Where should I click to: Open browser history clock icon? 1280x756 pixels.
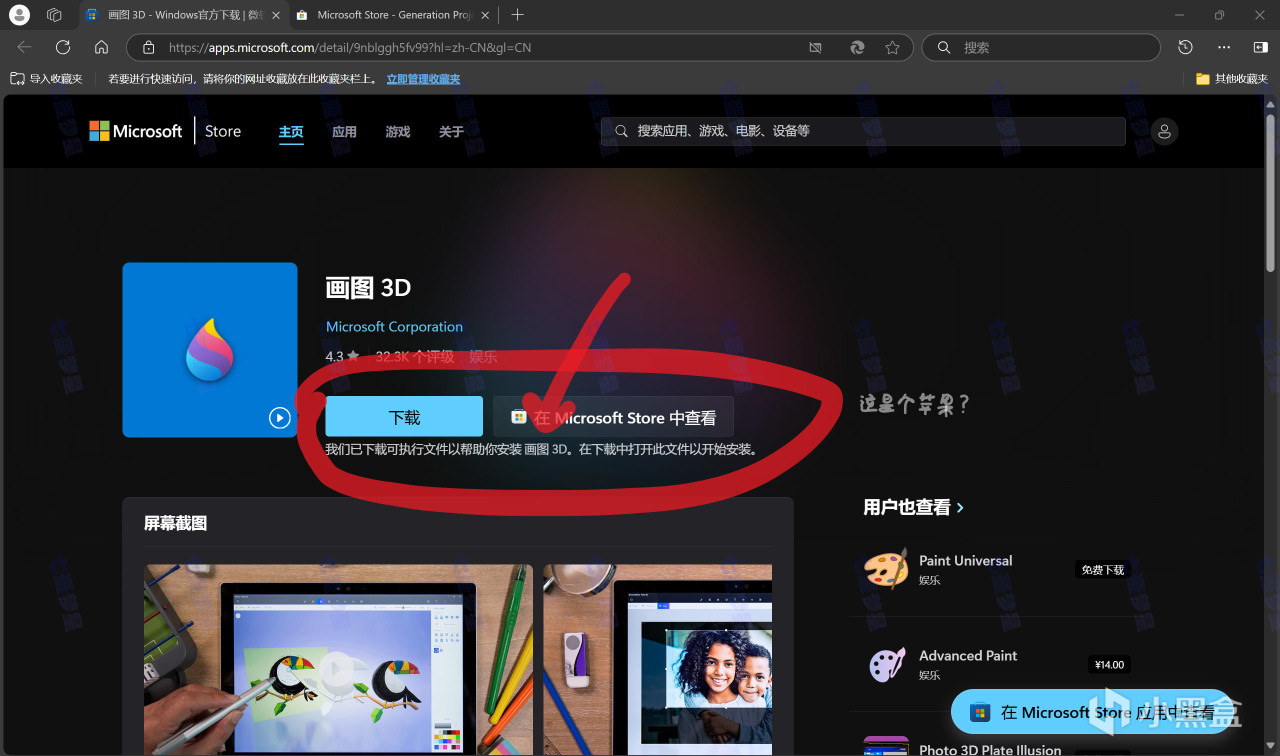tap(1185, 47)
